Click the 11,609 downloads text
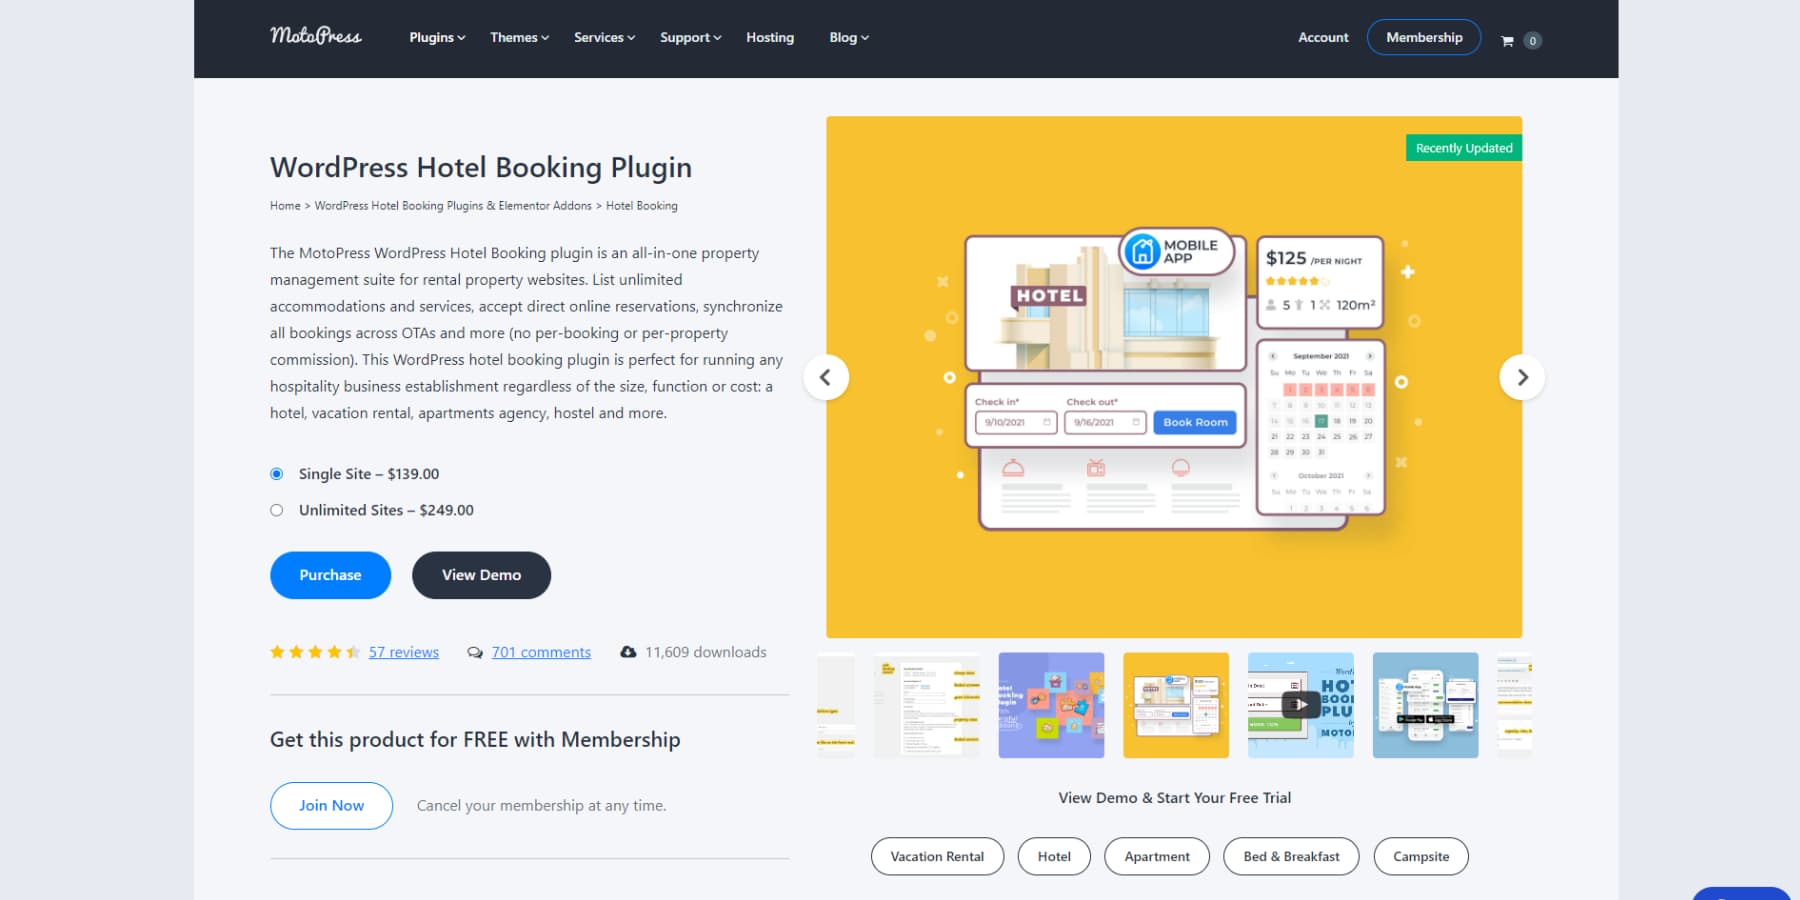1800x900 pixels. pos(706,652)
